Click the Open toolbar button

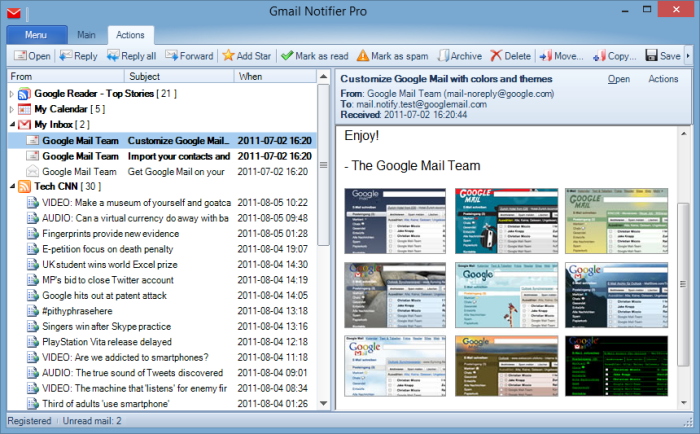[x=31, y=56]
